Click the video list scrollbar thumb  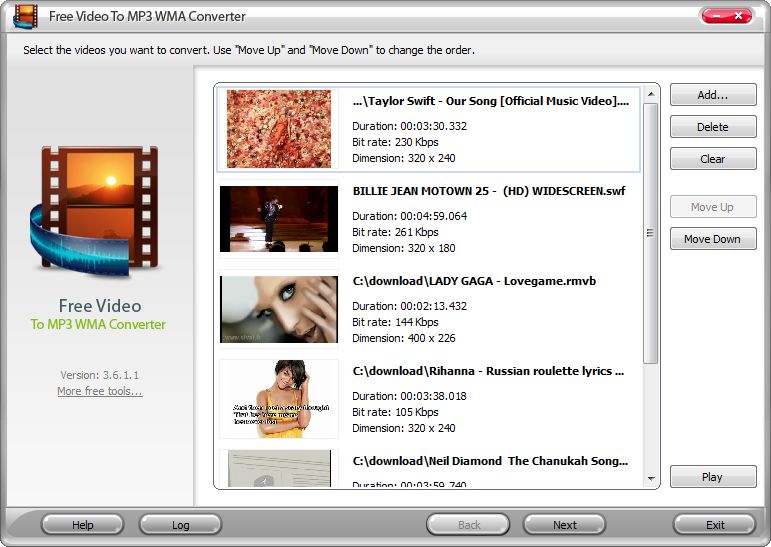(x=651, y=233)
